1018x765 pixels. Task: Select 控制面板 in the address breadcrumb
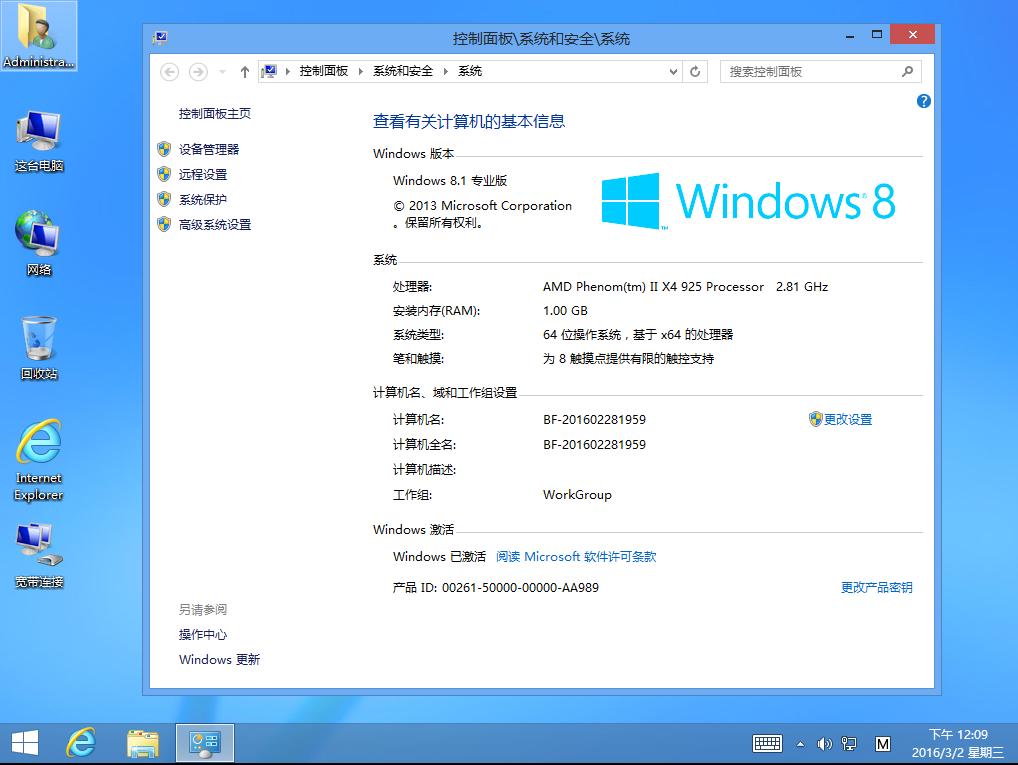323,71
